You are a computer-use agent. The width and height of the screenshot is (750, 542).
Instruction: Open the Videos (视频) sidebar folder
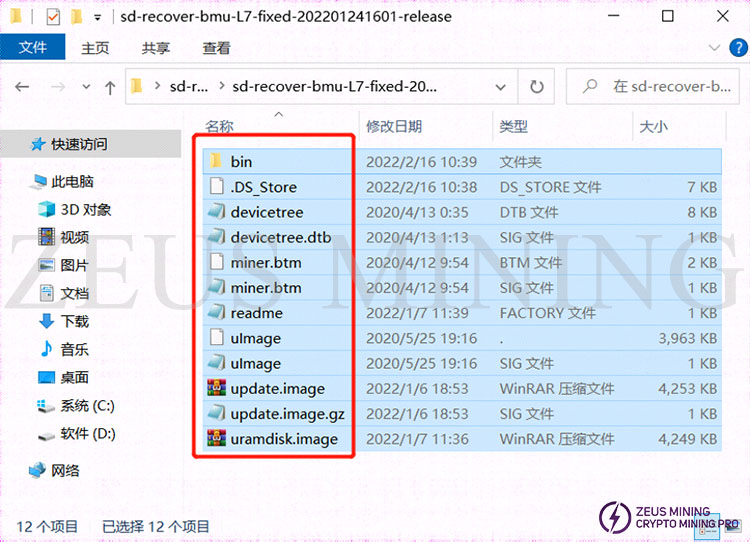(64, 237)
